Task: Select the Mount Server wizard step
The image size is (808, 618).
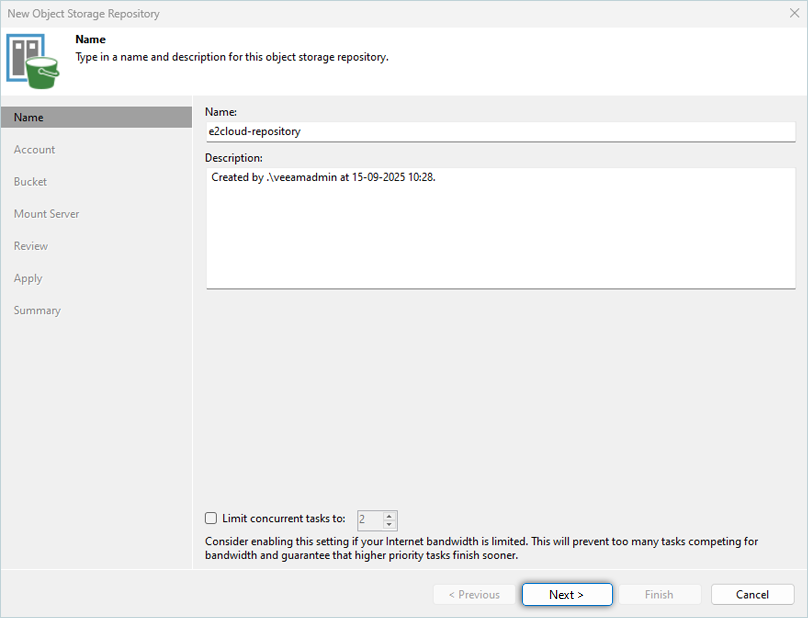Action: (x=46, y=214)
